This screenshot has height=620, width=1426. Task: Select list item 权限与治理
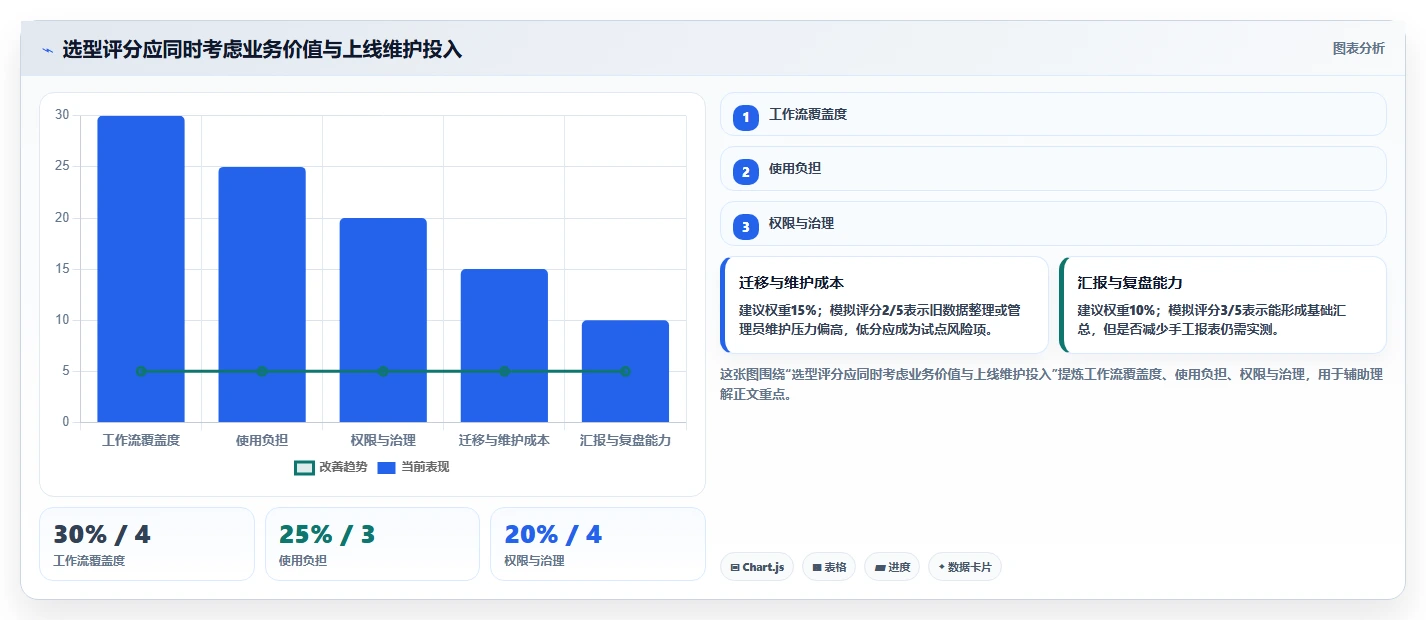(x=1053, y=223)
